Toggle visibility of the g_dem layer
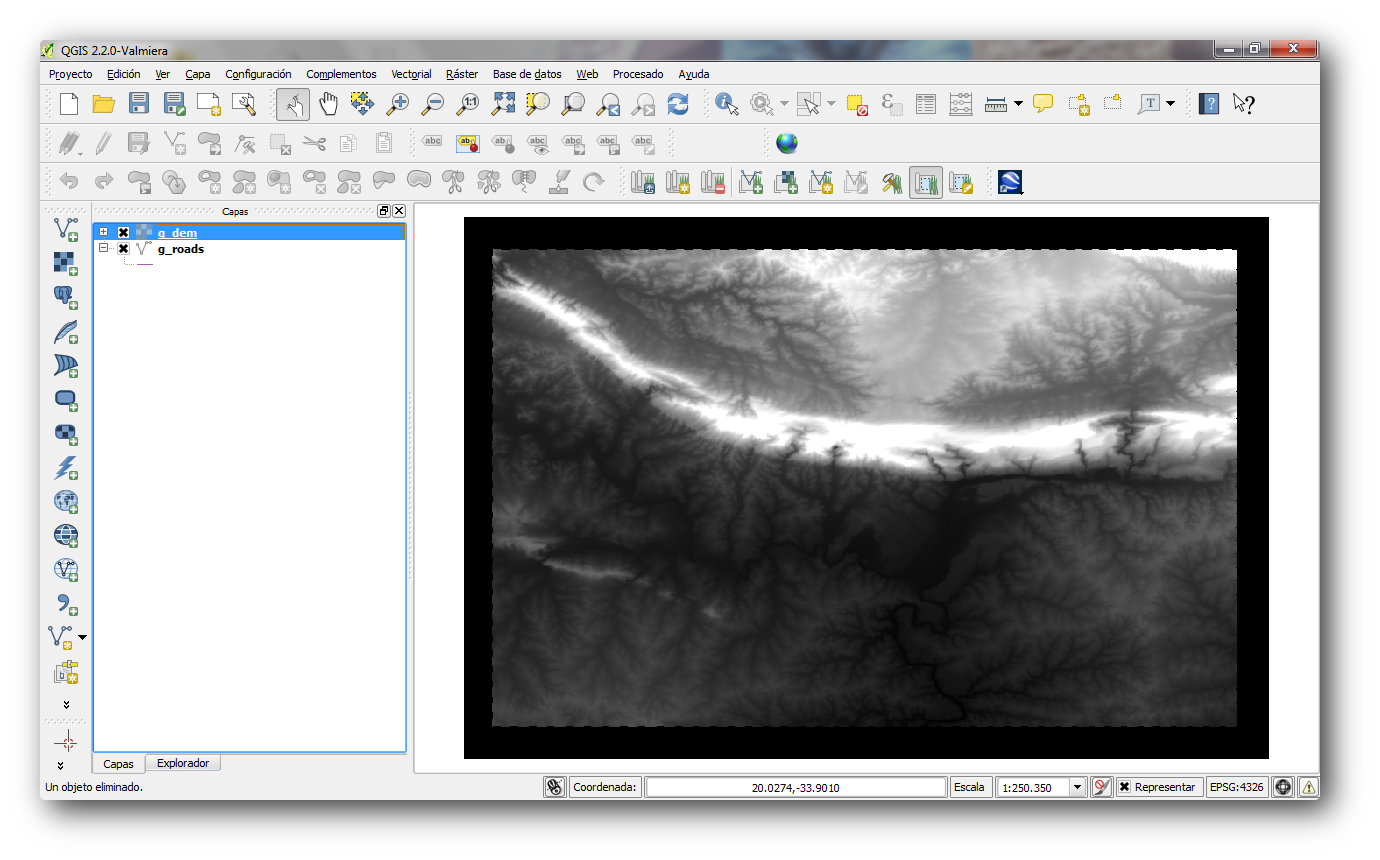This screenshot has width=1380, height=860. click(x=124, y=233)
